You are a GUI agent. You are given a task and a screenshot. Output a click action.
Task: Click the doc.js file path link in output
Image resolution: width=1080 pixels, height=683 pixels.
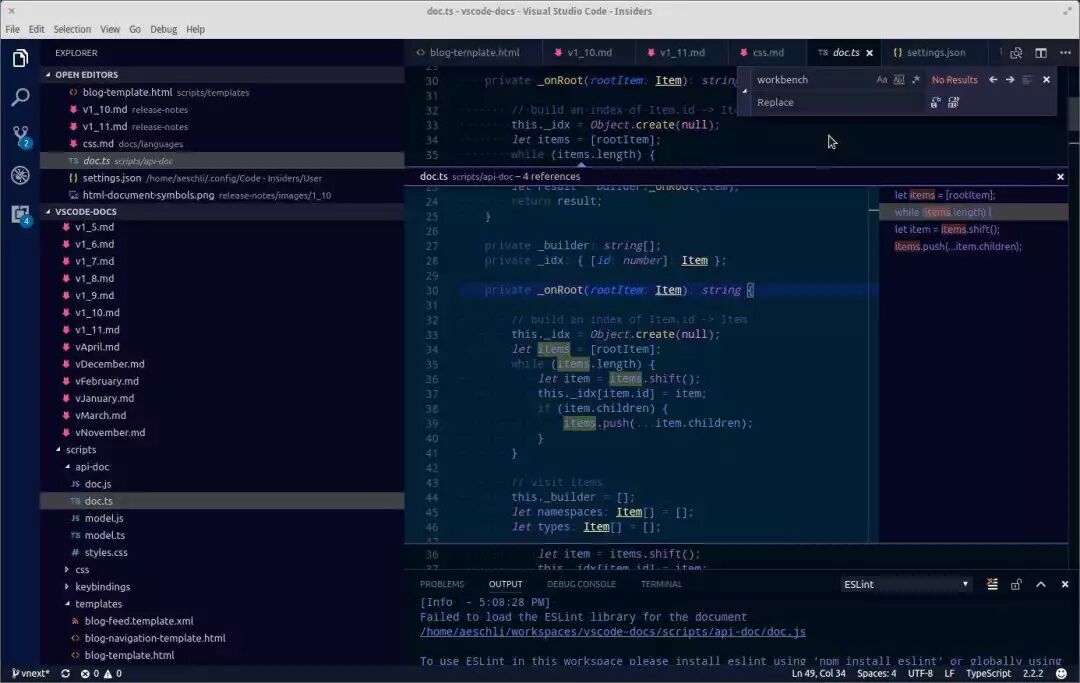pos(611,631)
